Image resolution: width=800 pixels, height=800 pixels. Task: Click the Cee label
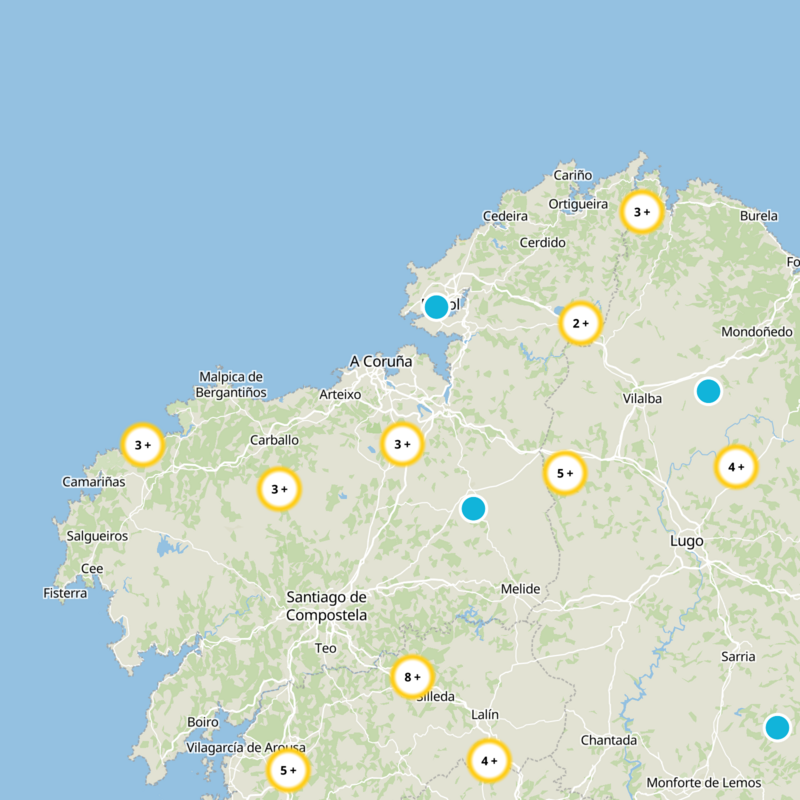point(92,568)
